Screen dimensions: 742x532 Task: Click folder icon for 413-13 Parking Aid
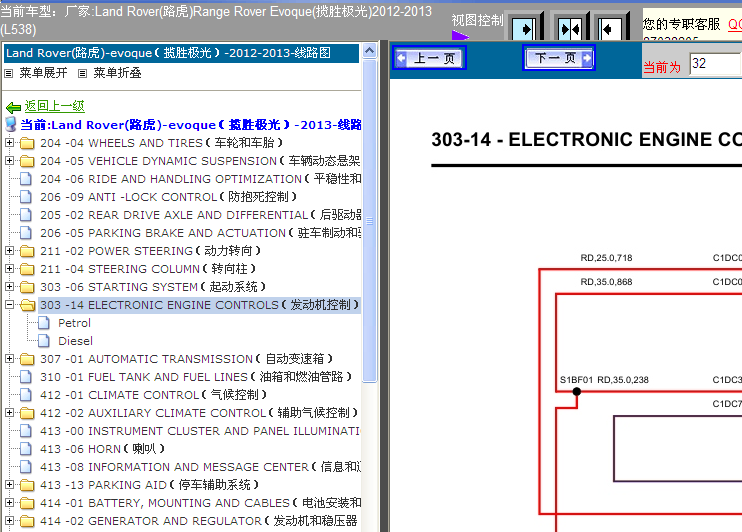pos(27,485)
